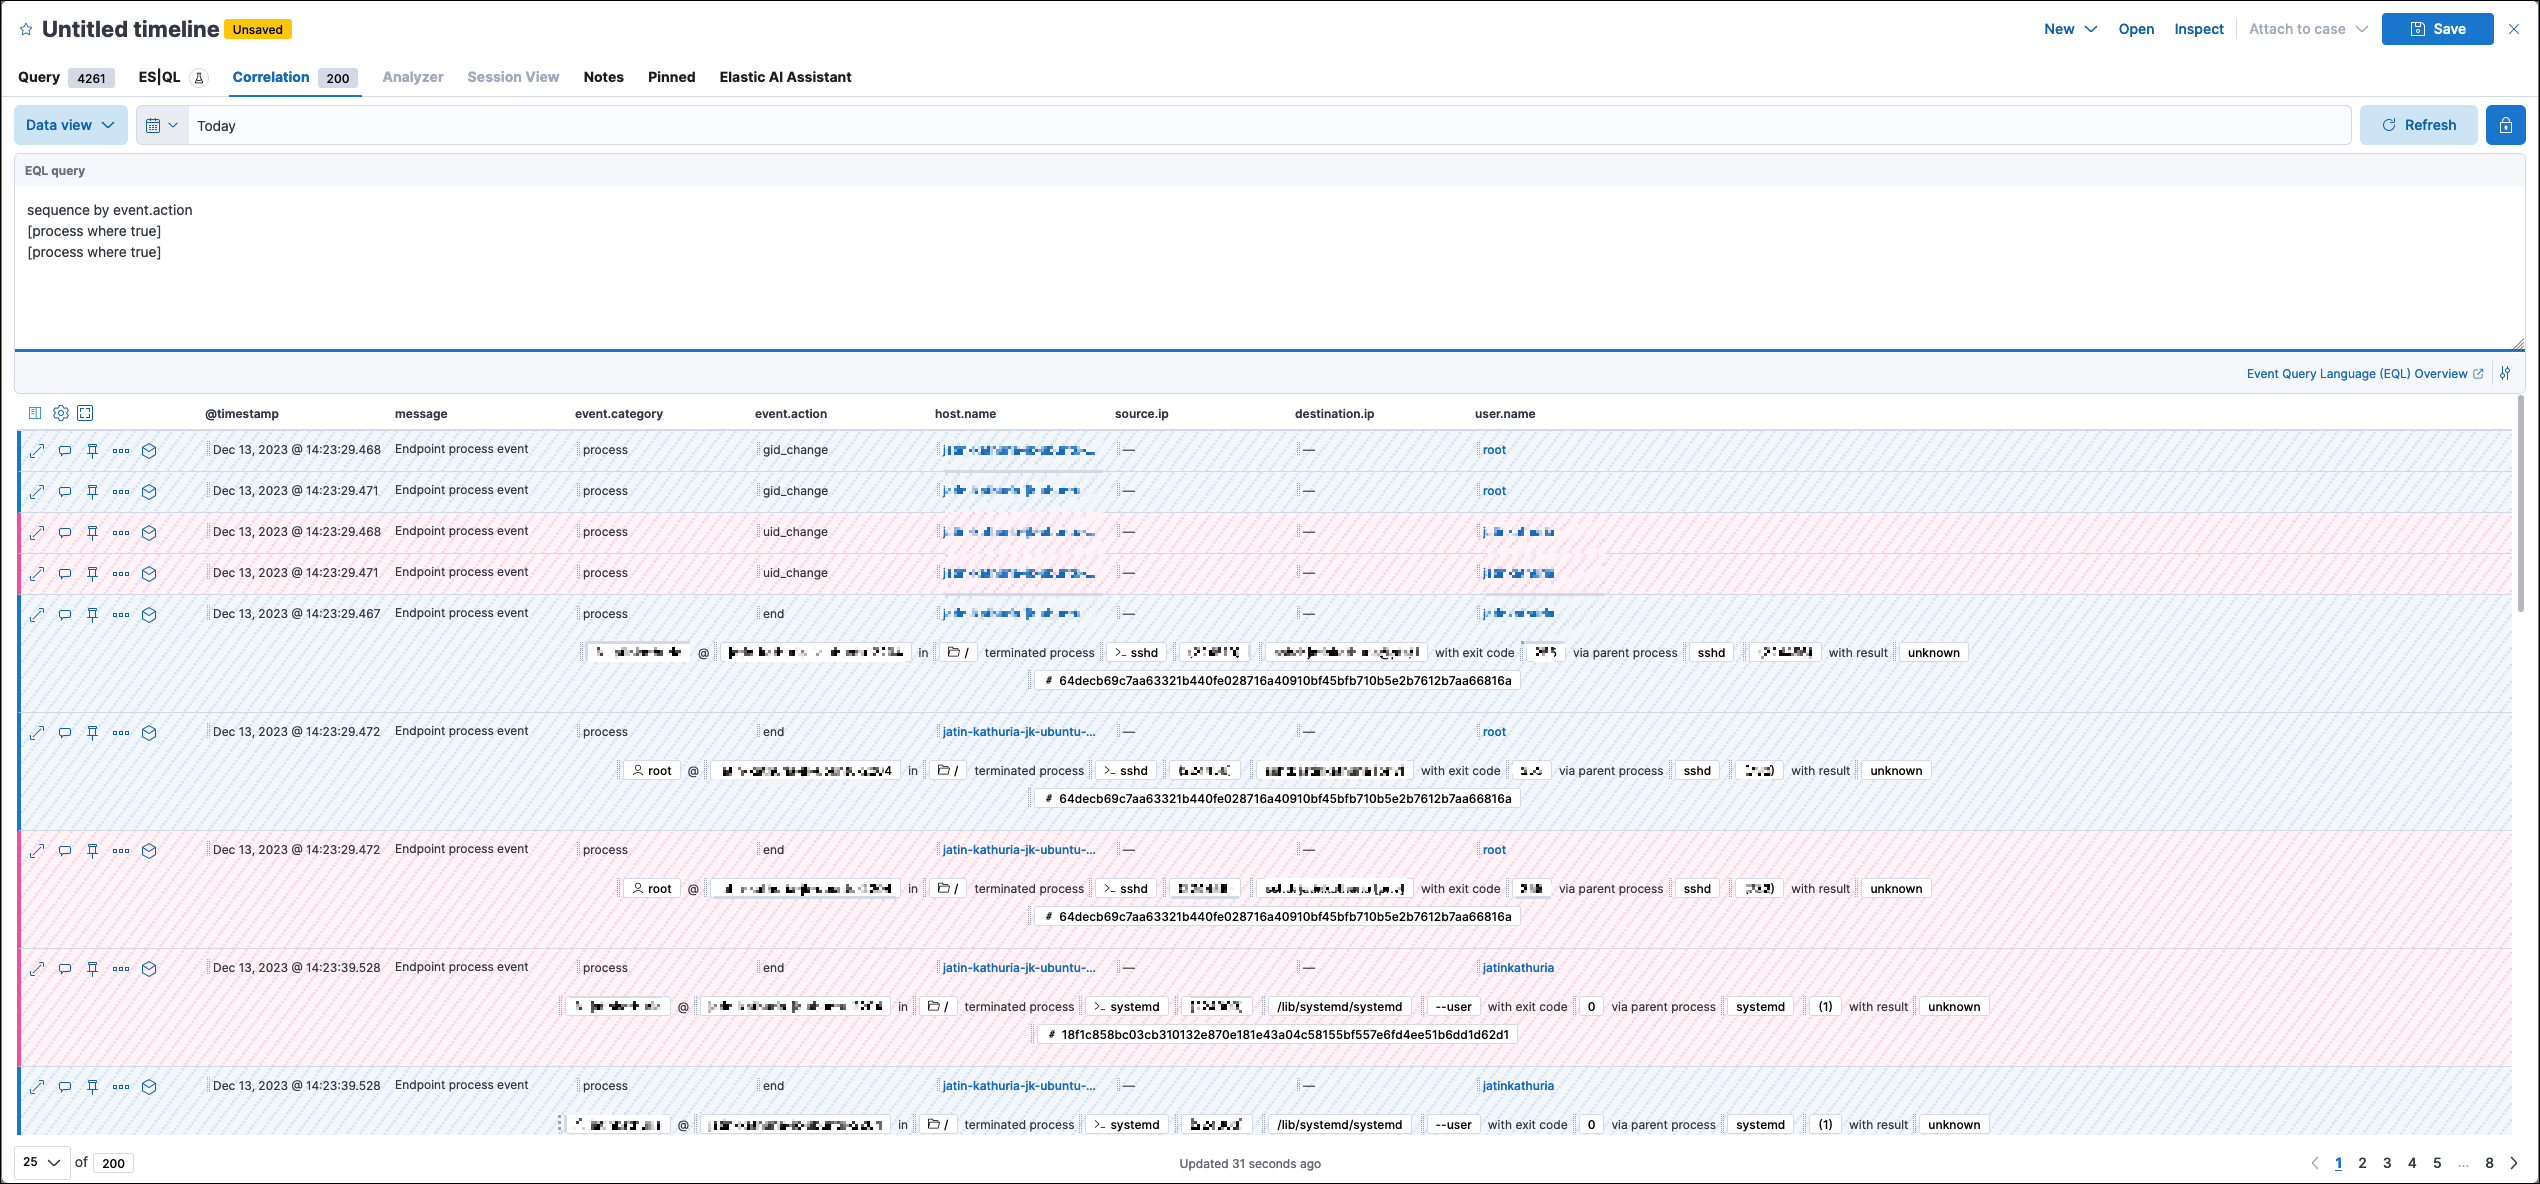This screenshot has height=1184, width=2540.
Task: Expand the calendar/date picker dropdown
Action: point(160,125)
